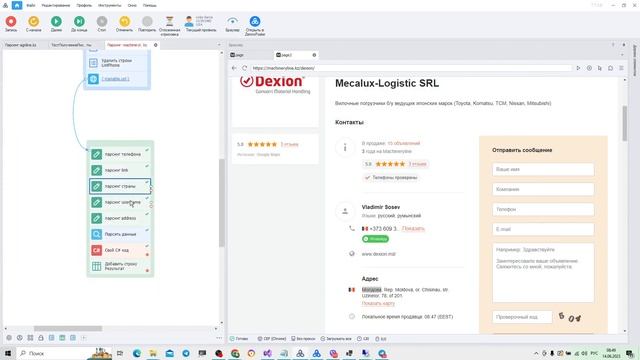Open the Инструменты menu
Viewport: 640px width, 360px height.
click(109, 6)
